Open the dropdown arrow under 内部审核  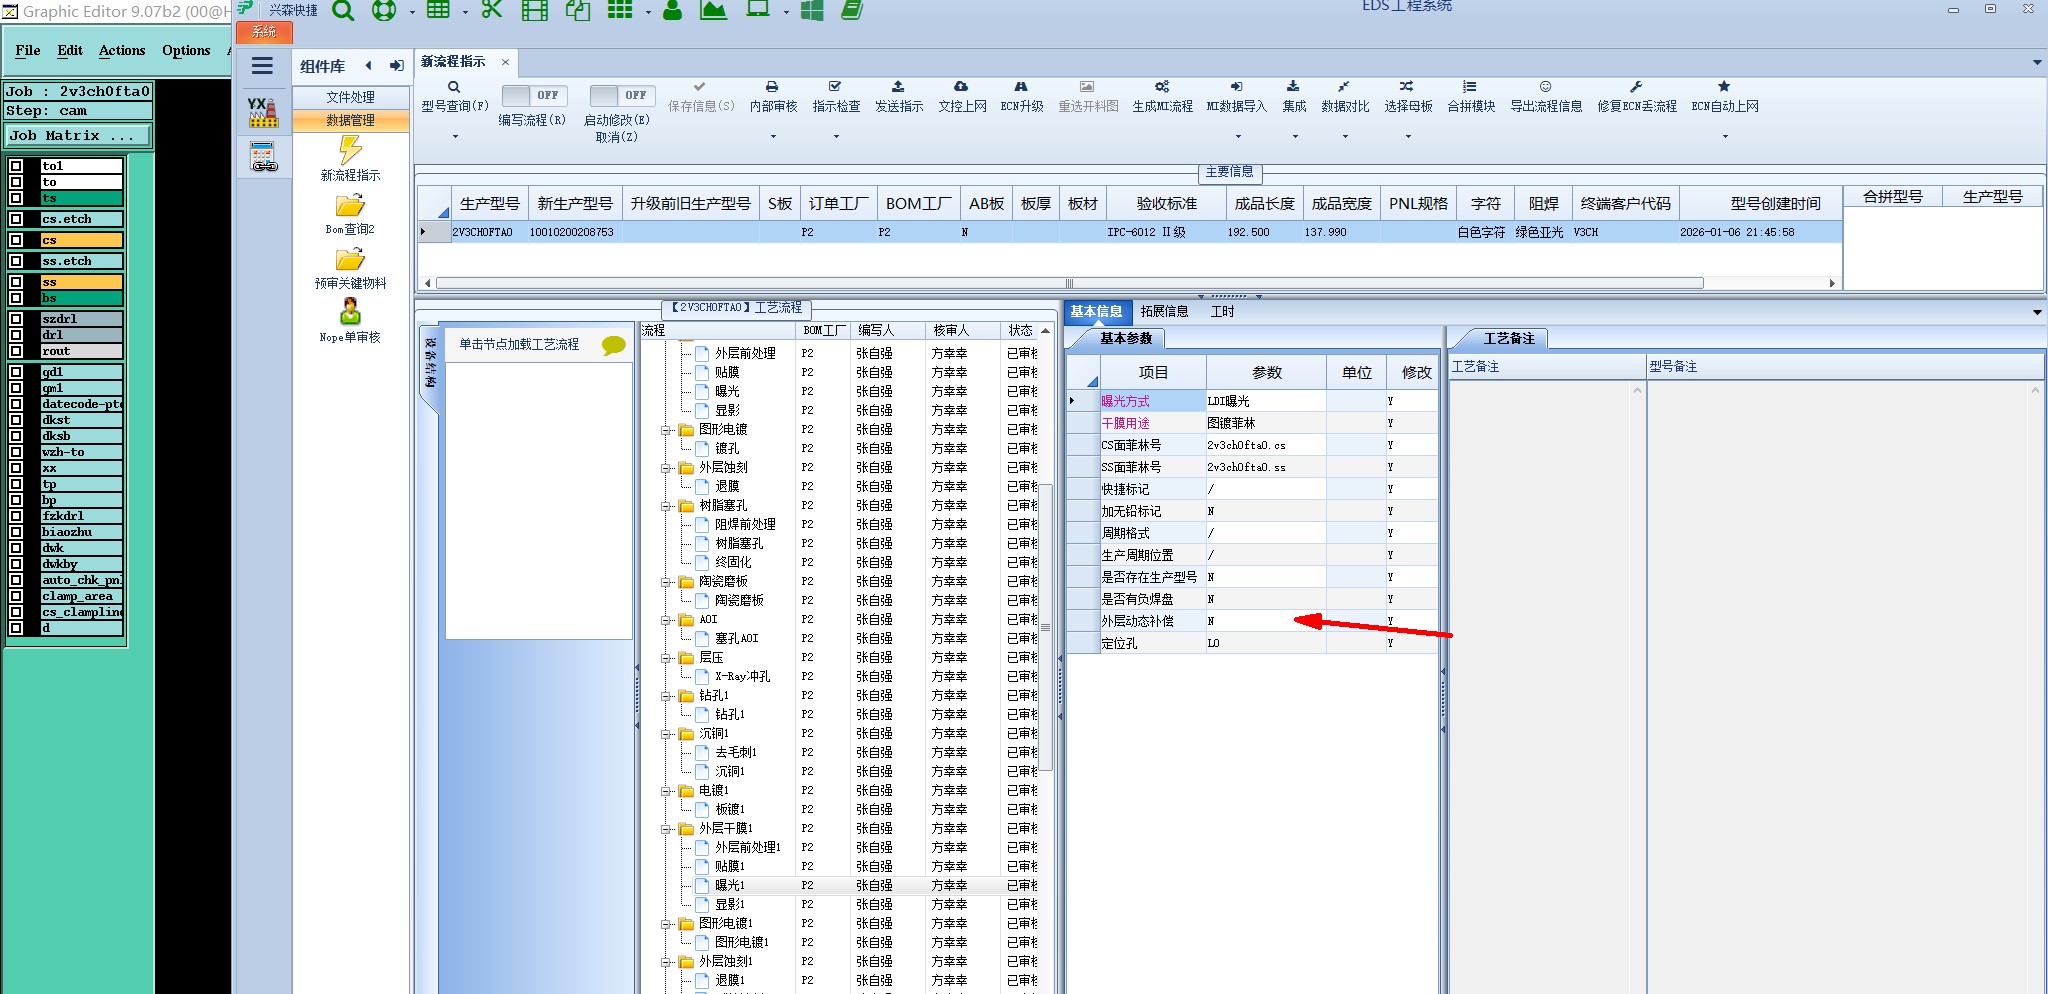click(773, 136)
